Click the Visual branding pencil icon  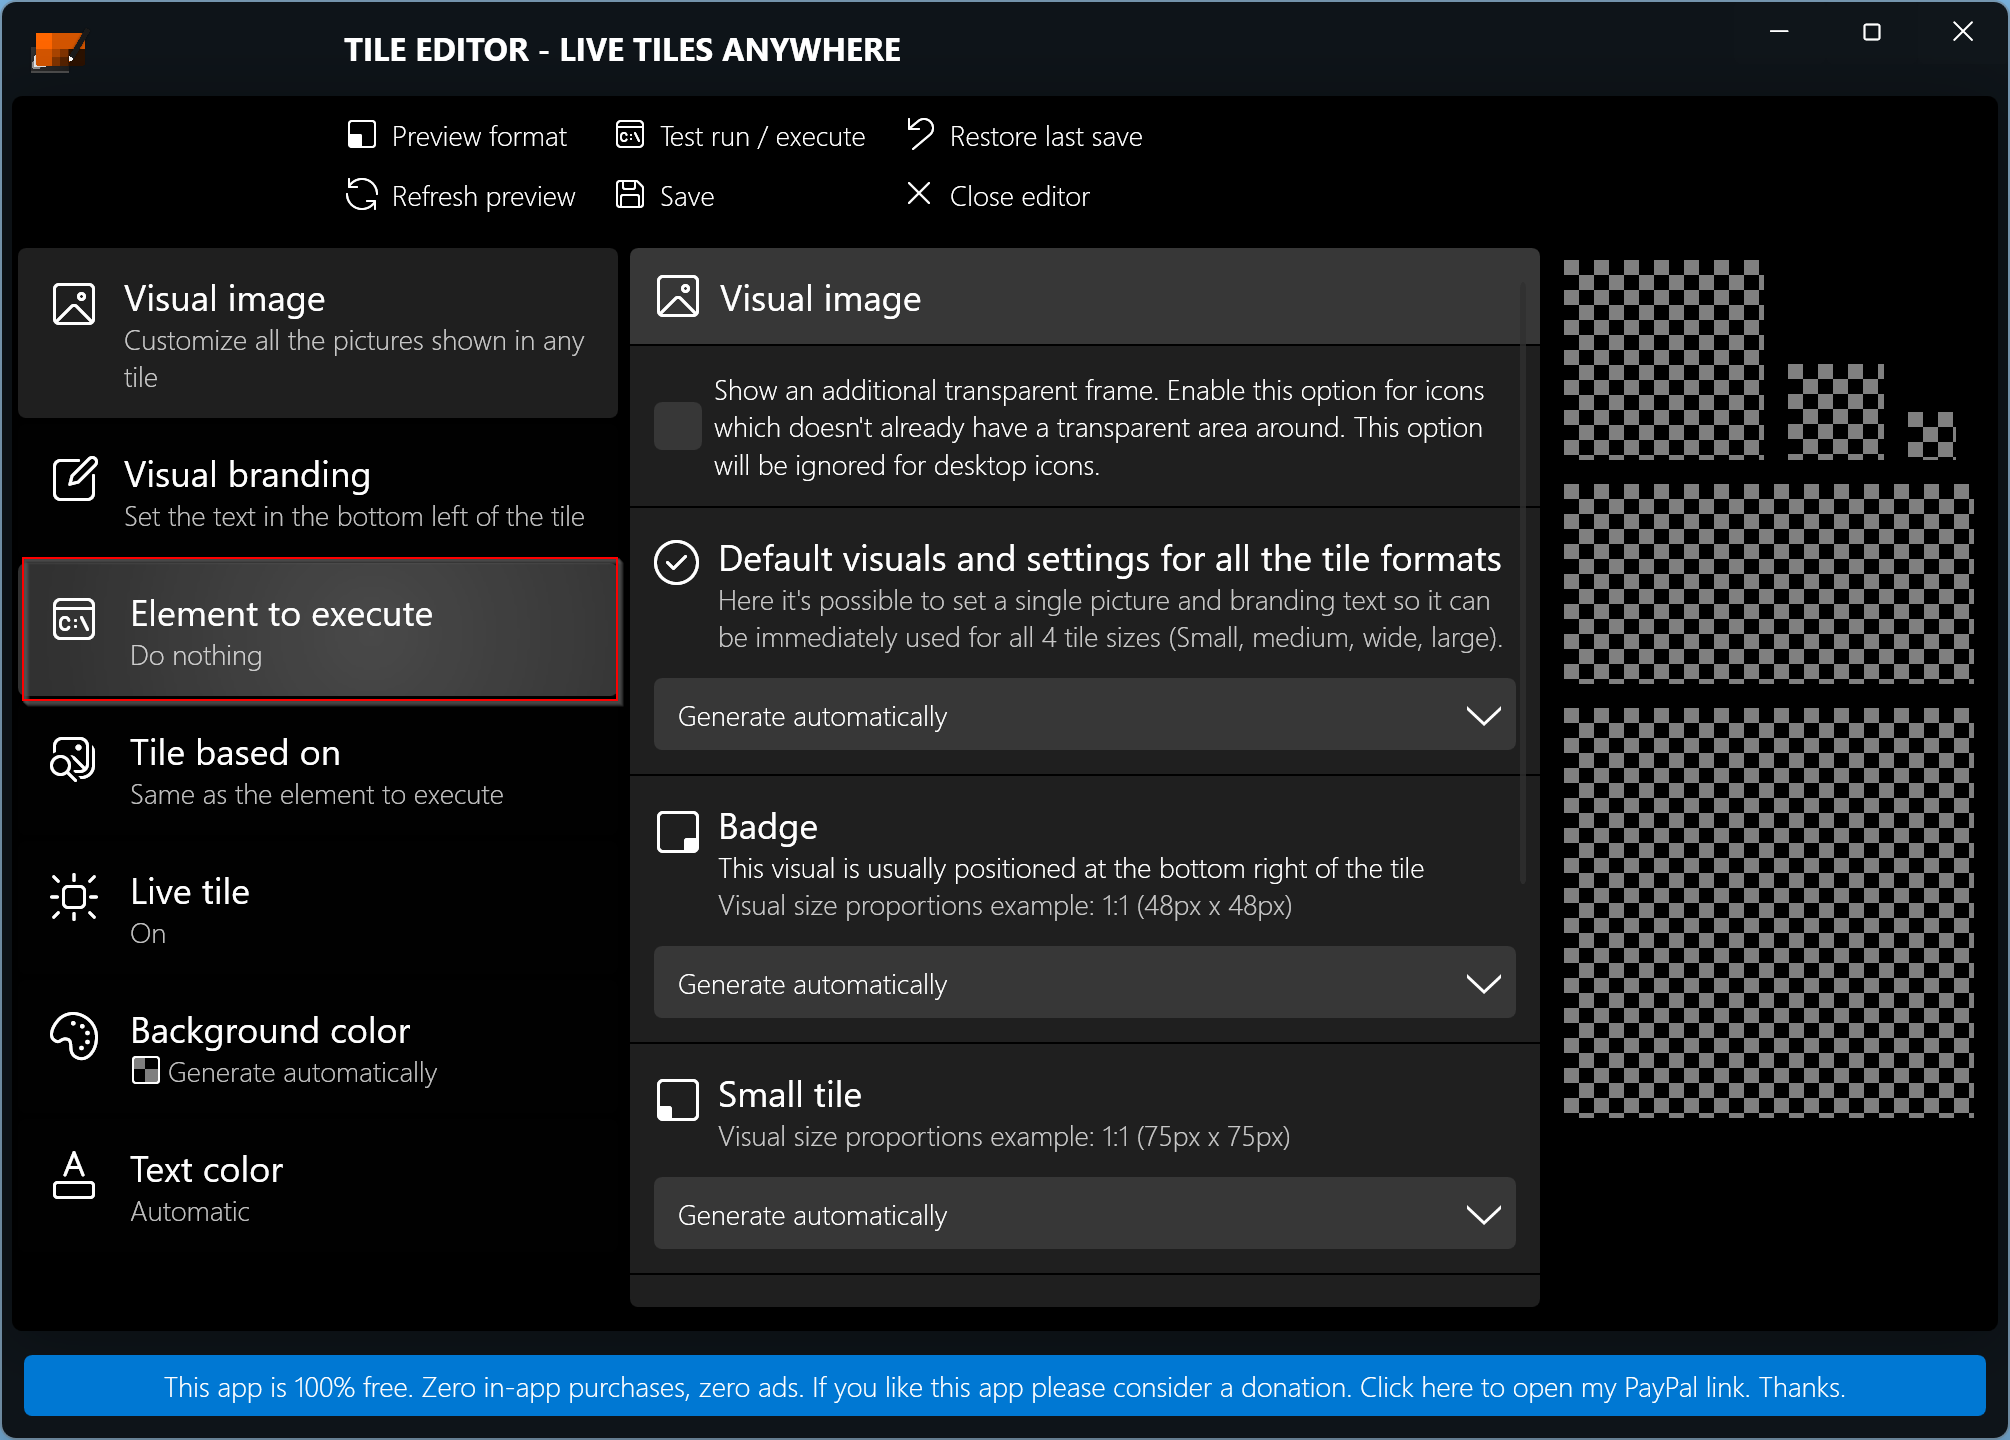(x=75, y=479)
